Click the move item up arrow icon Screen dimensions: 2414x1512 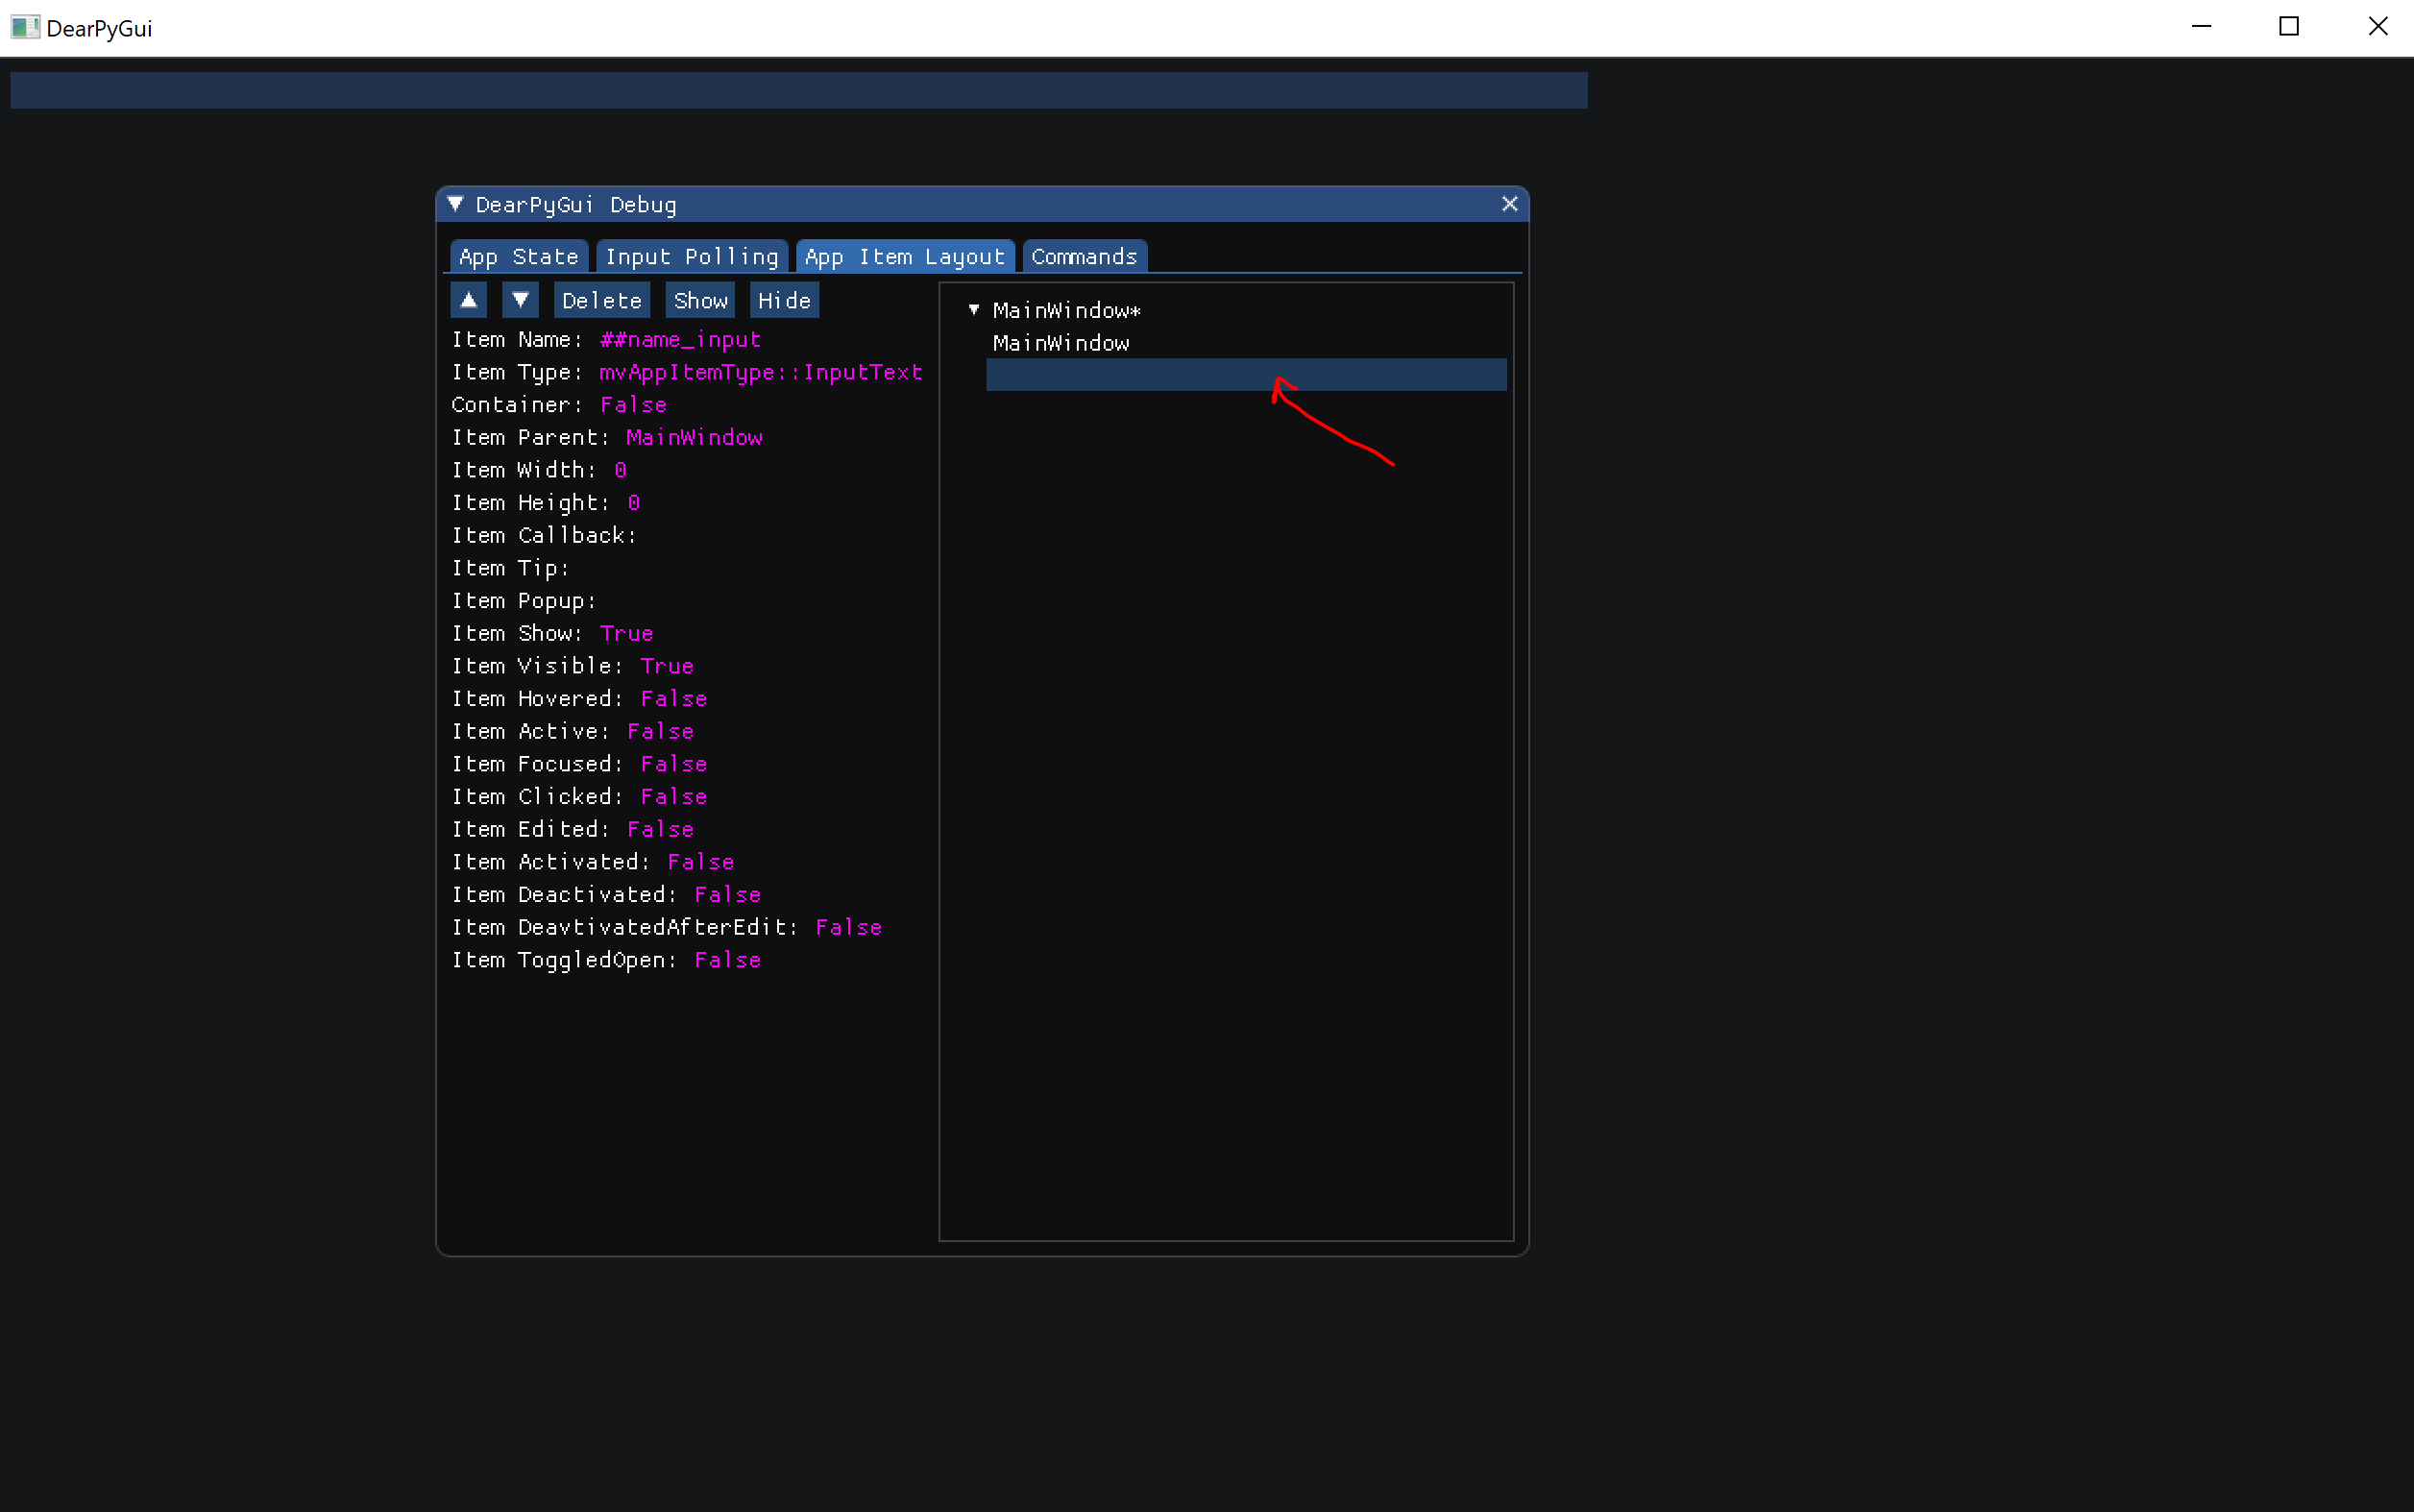pyautogui.click(x=469, y=299)
